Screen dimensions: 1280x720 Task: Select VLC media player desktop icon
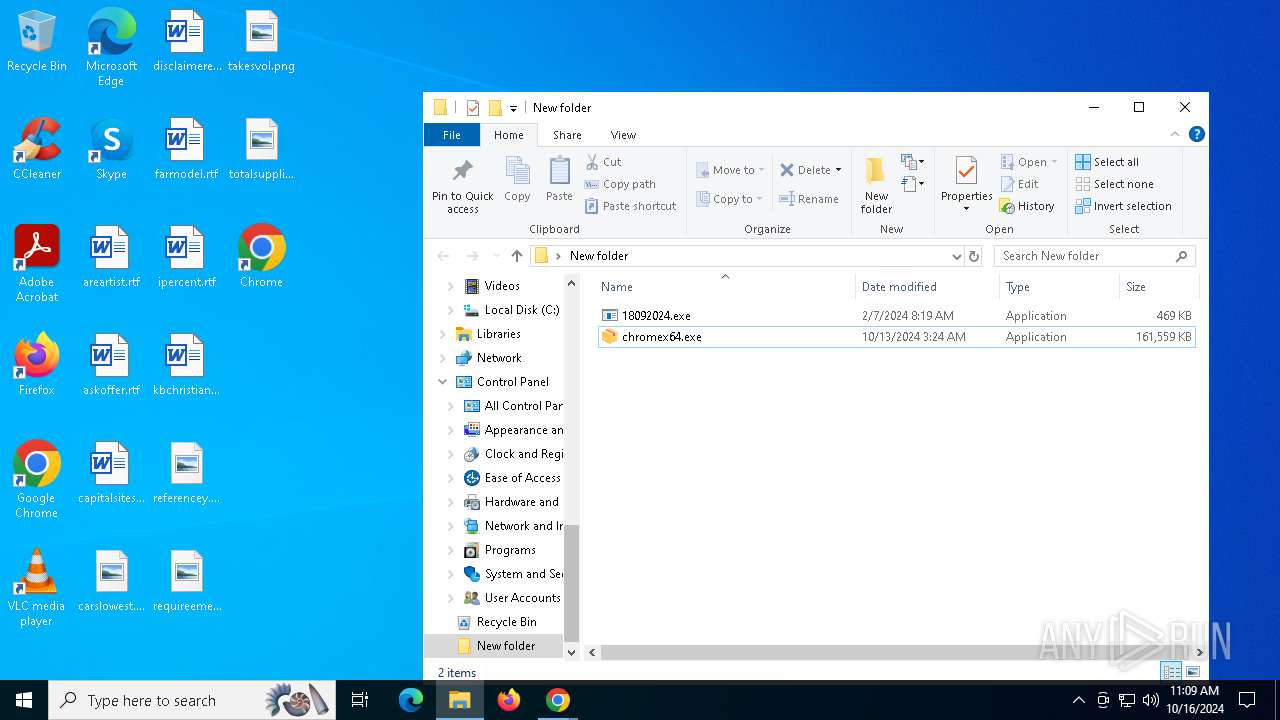click(x=36, y=588)
